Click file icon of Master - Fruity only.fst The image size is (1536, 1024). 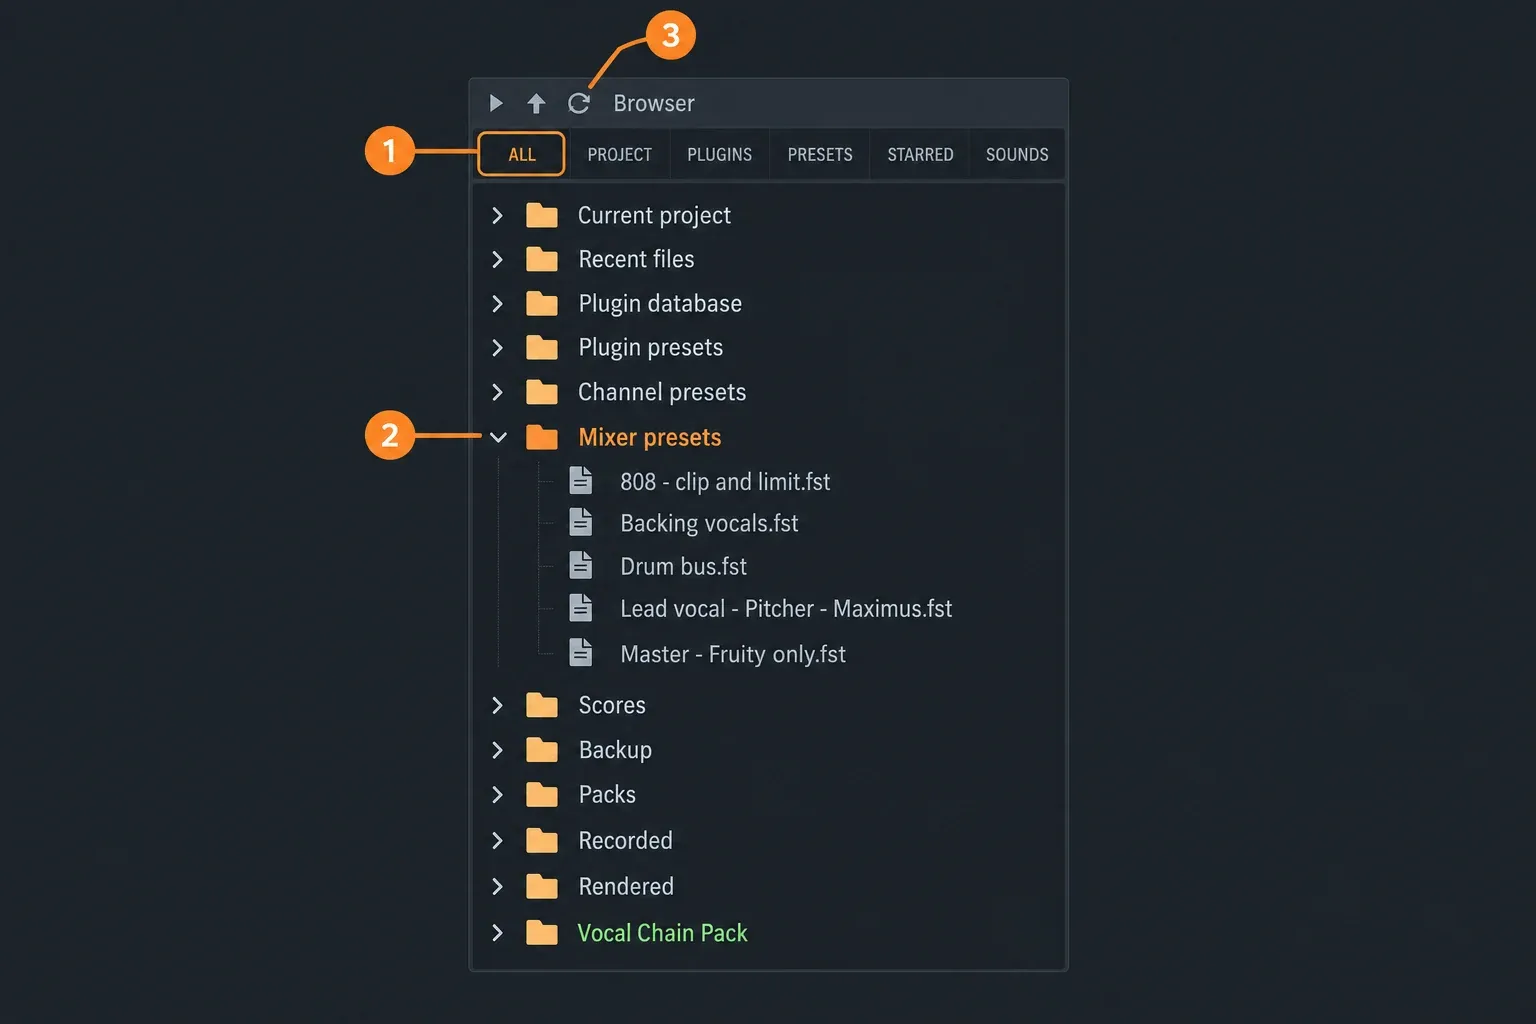point(581,652)
